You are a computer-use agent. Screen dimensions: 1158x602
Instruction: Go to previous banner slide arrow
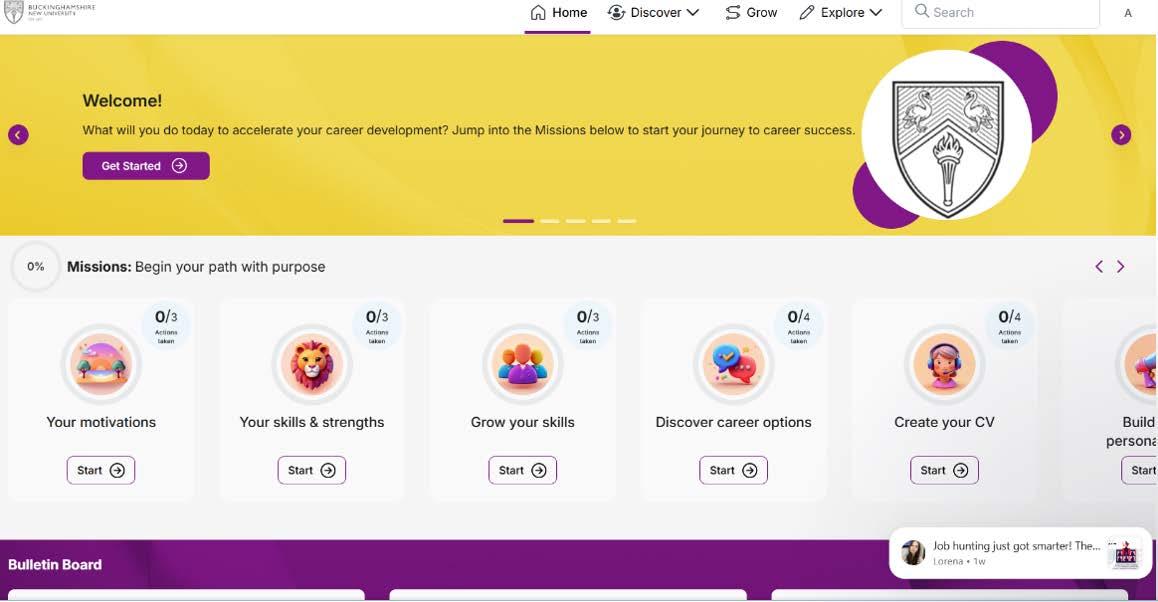(x=18, y=135)
